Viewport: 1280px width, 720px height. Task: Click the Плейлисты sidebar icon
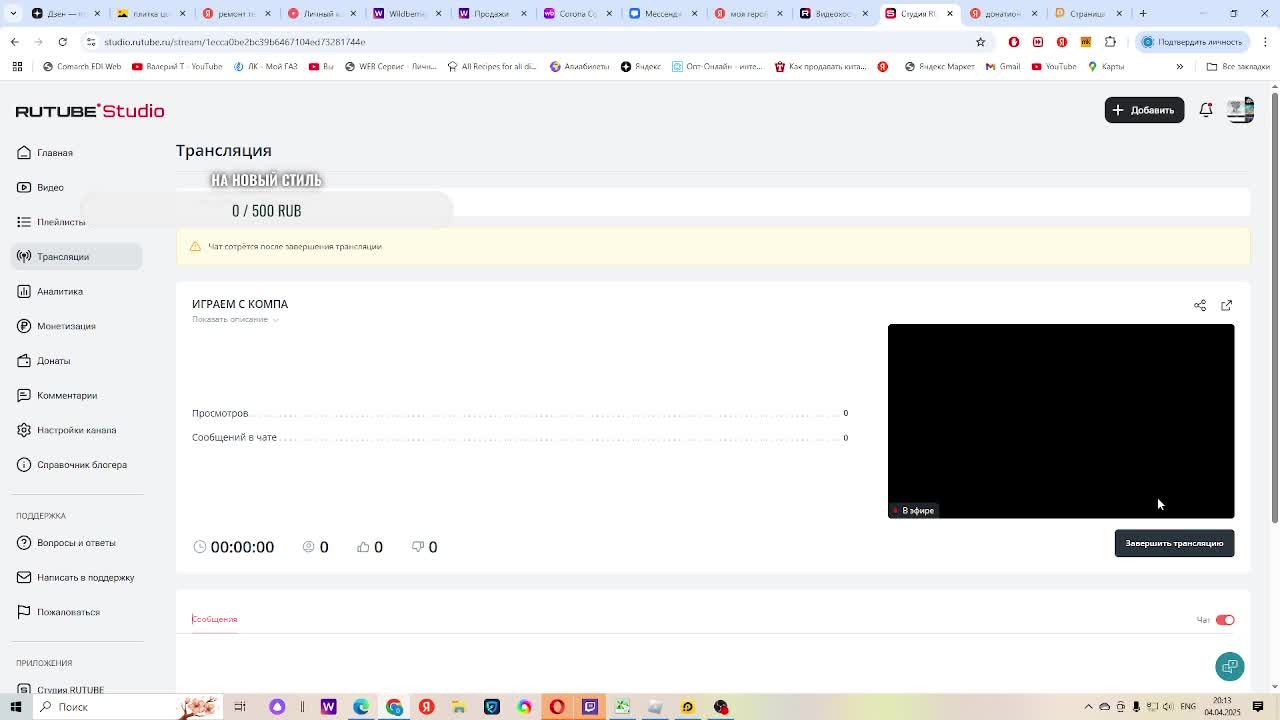click(x=24, y=222)
